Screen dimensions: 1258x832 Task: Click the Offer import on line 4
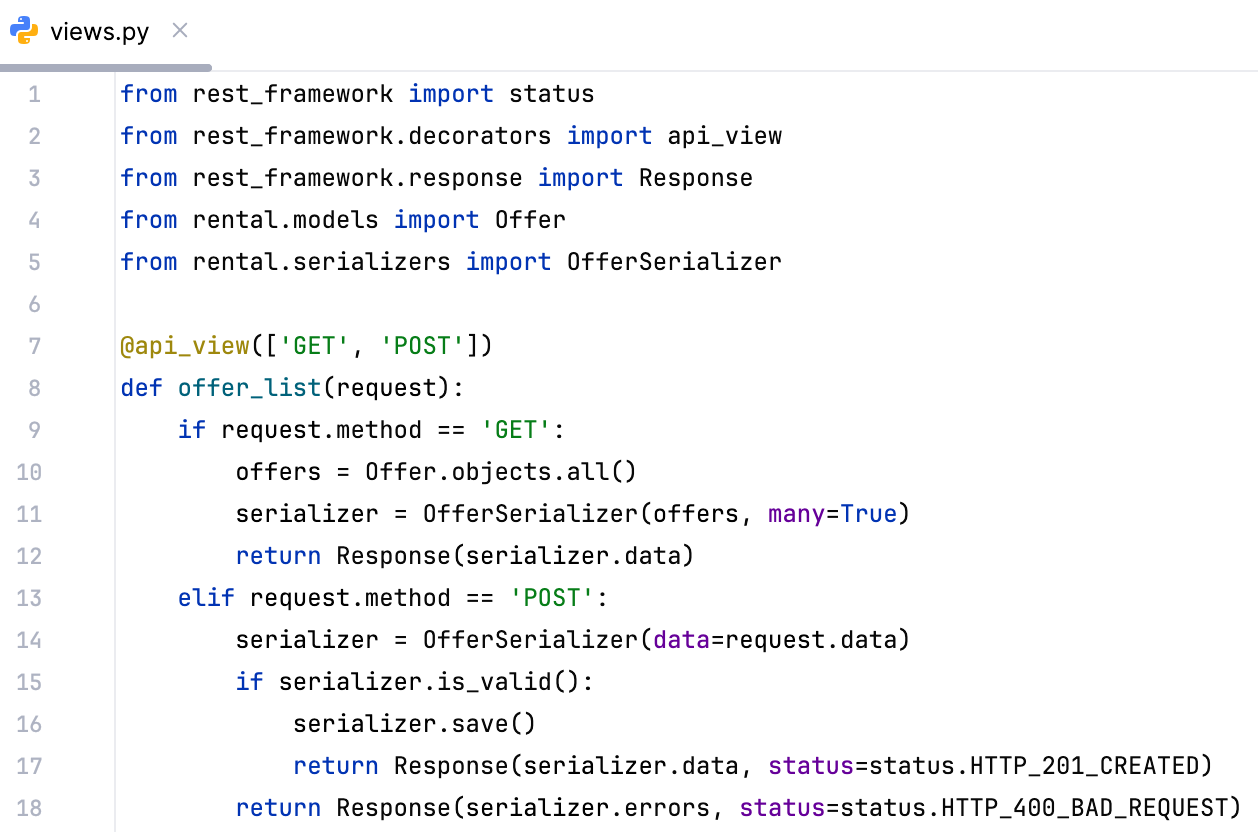point(530,219)
